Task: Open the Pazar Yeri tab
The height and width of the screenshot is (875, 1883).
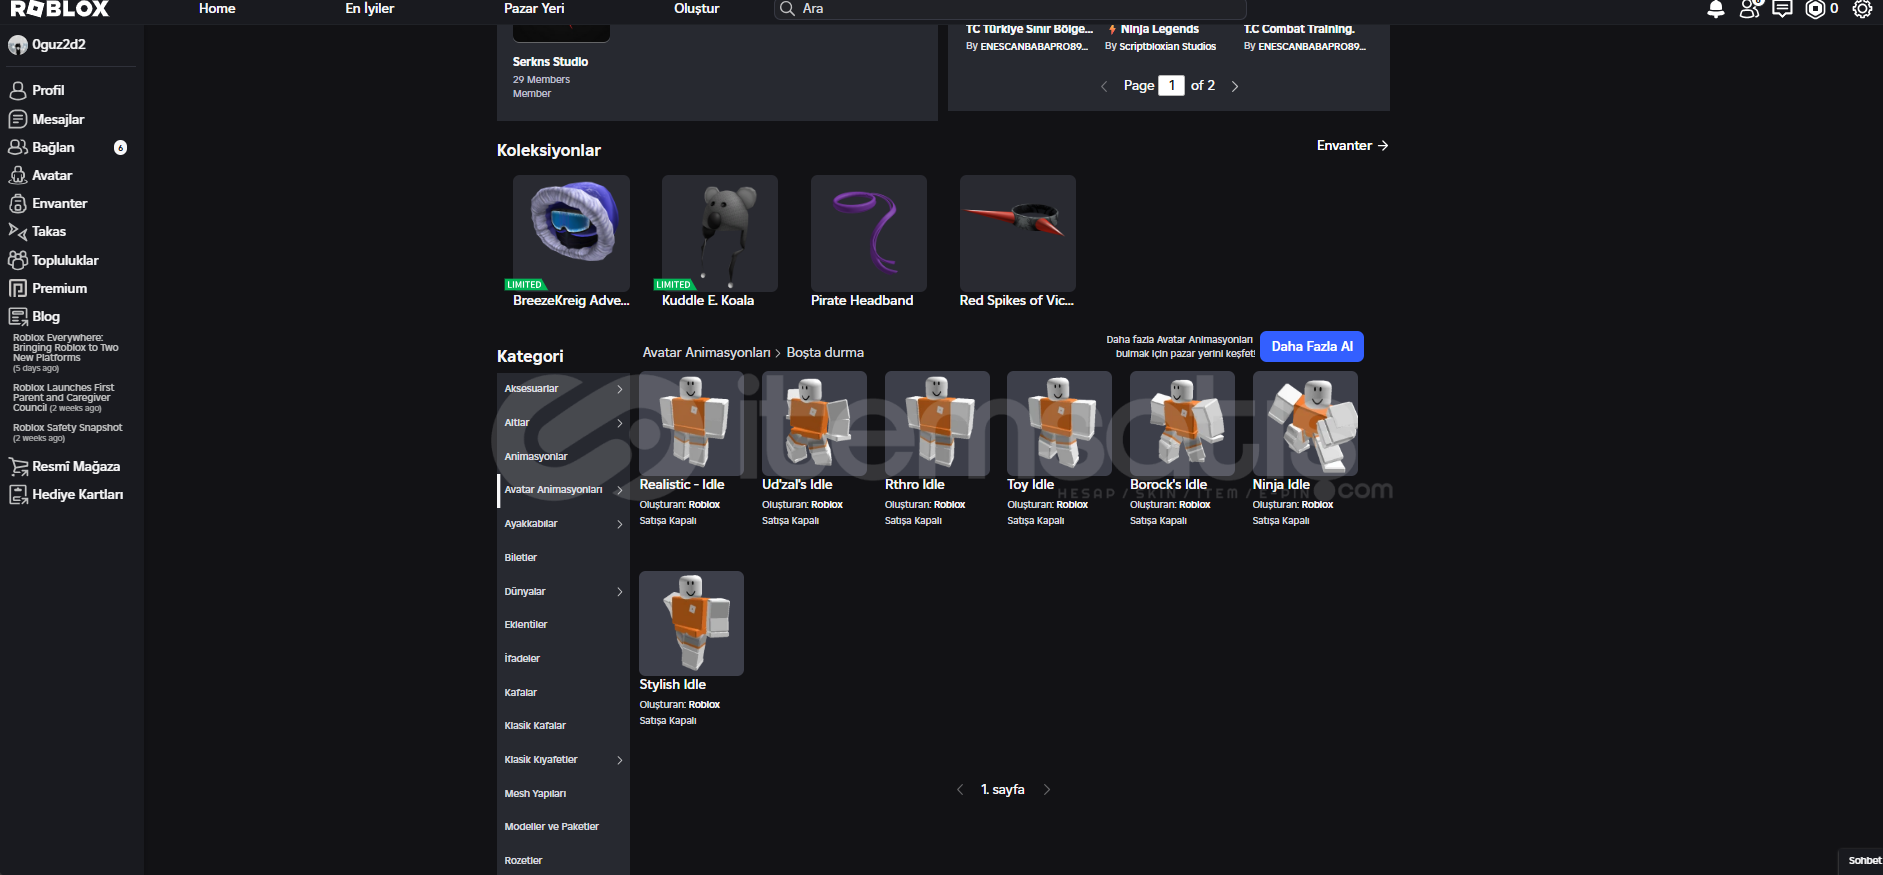Action: coord(534,9)
